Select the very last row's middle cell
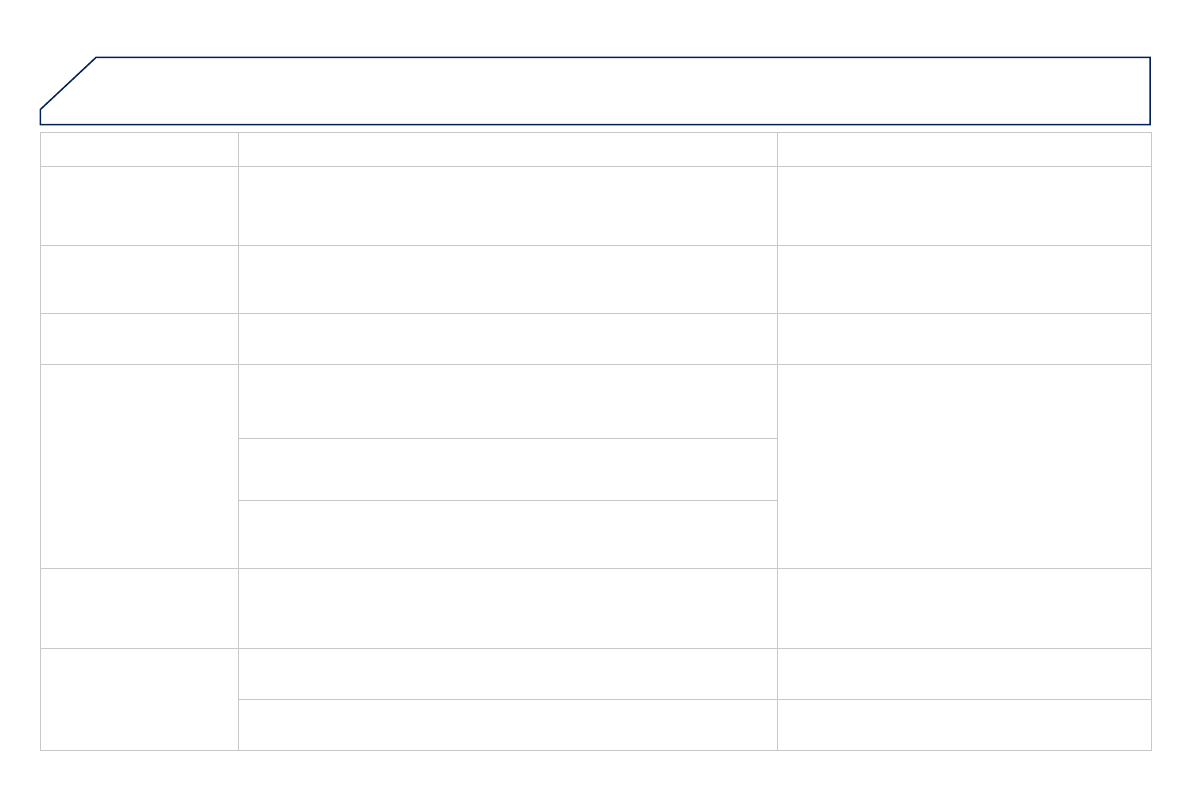Viewport: 1191px width, 794px height. 507,725
